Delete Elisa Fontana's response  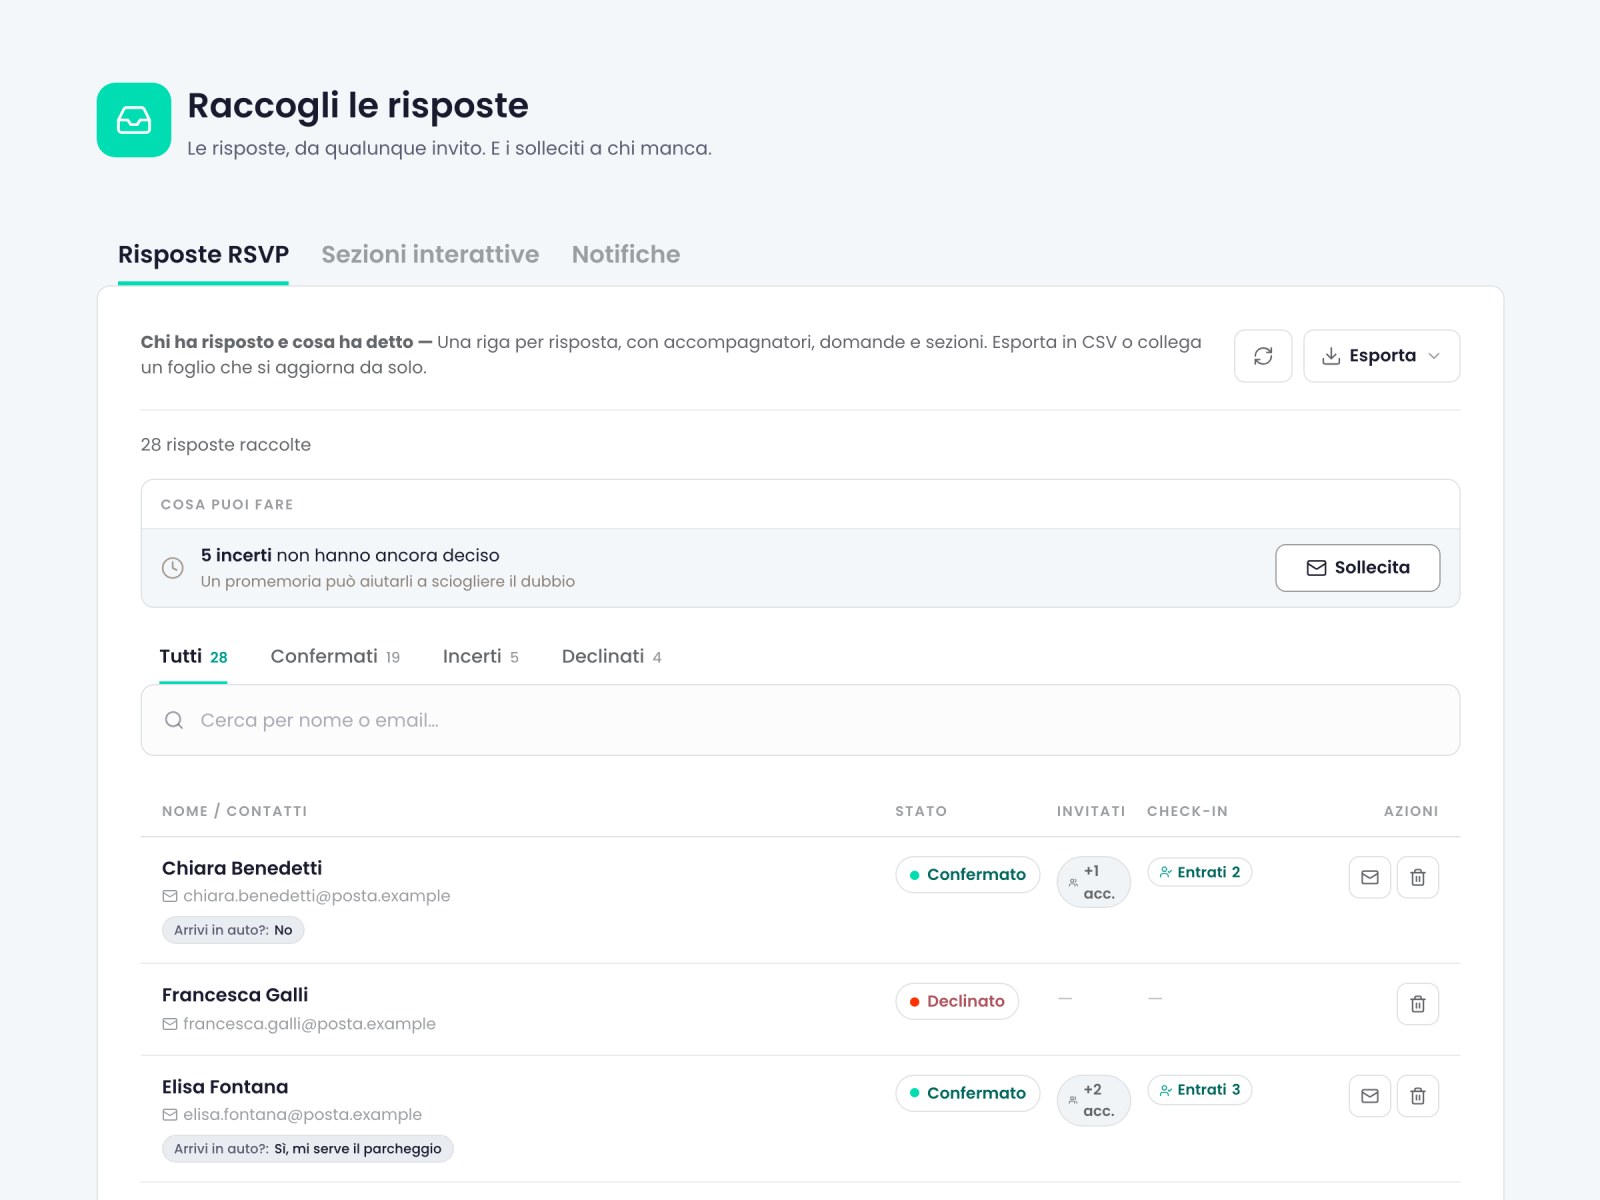[x=1417, y=1096]
